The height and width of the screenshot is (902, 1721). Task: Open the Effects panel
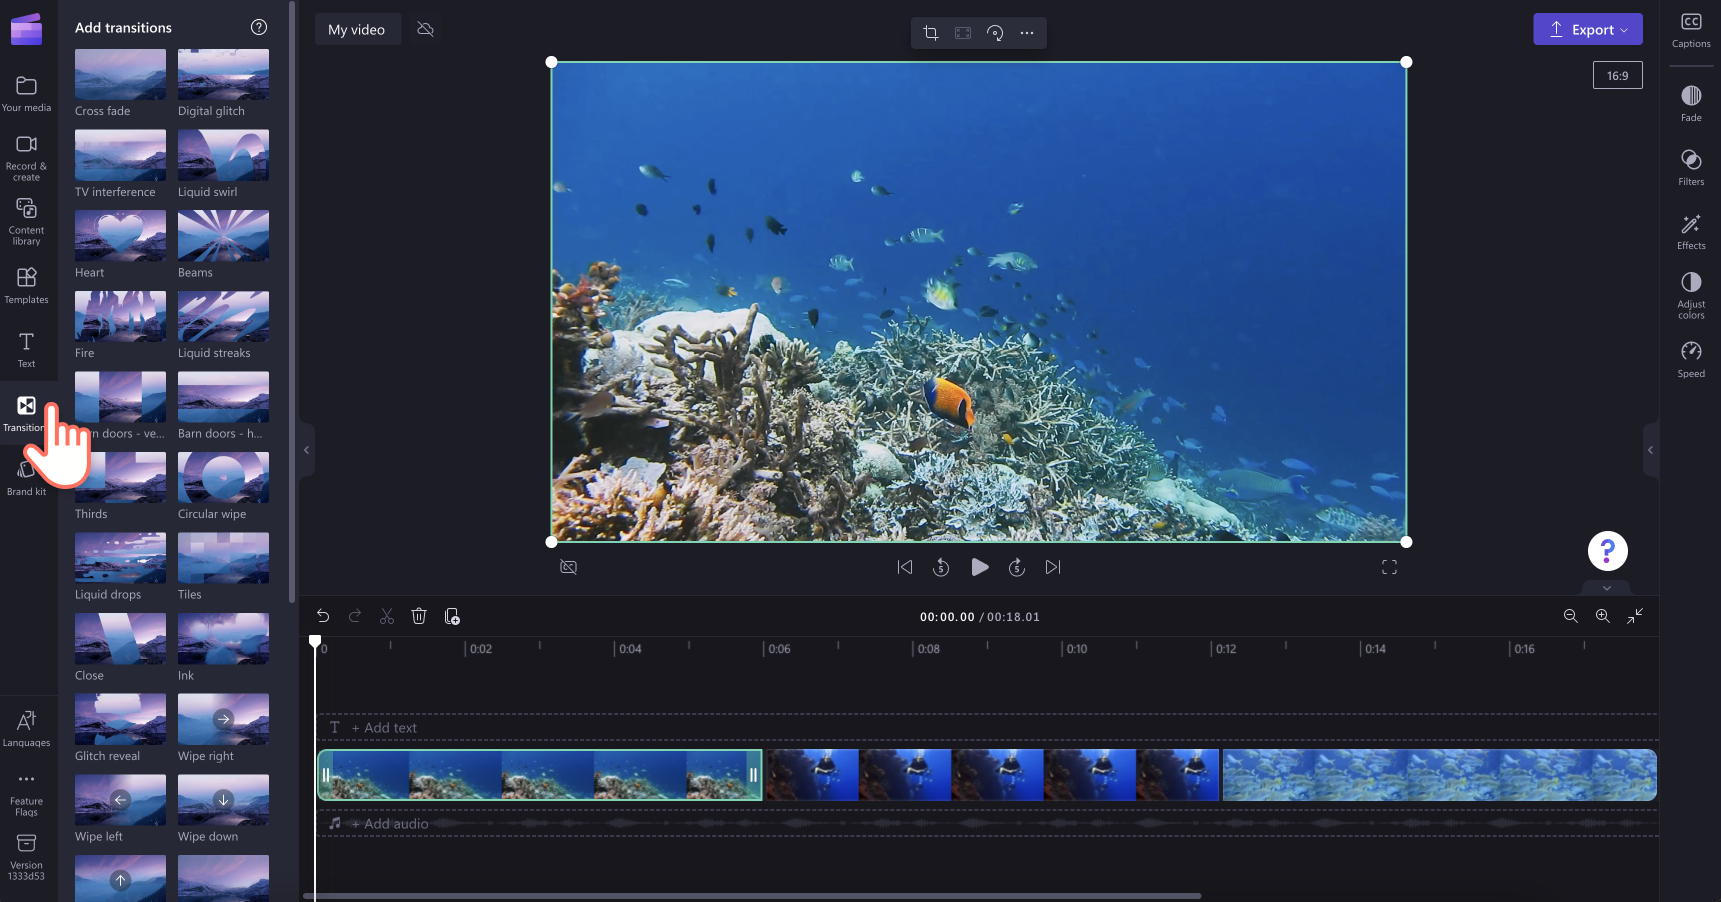pos(1691,231)
